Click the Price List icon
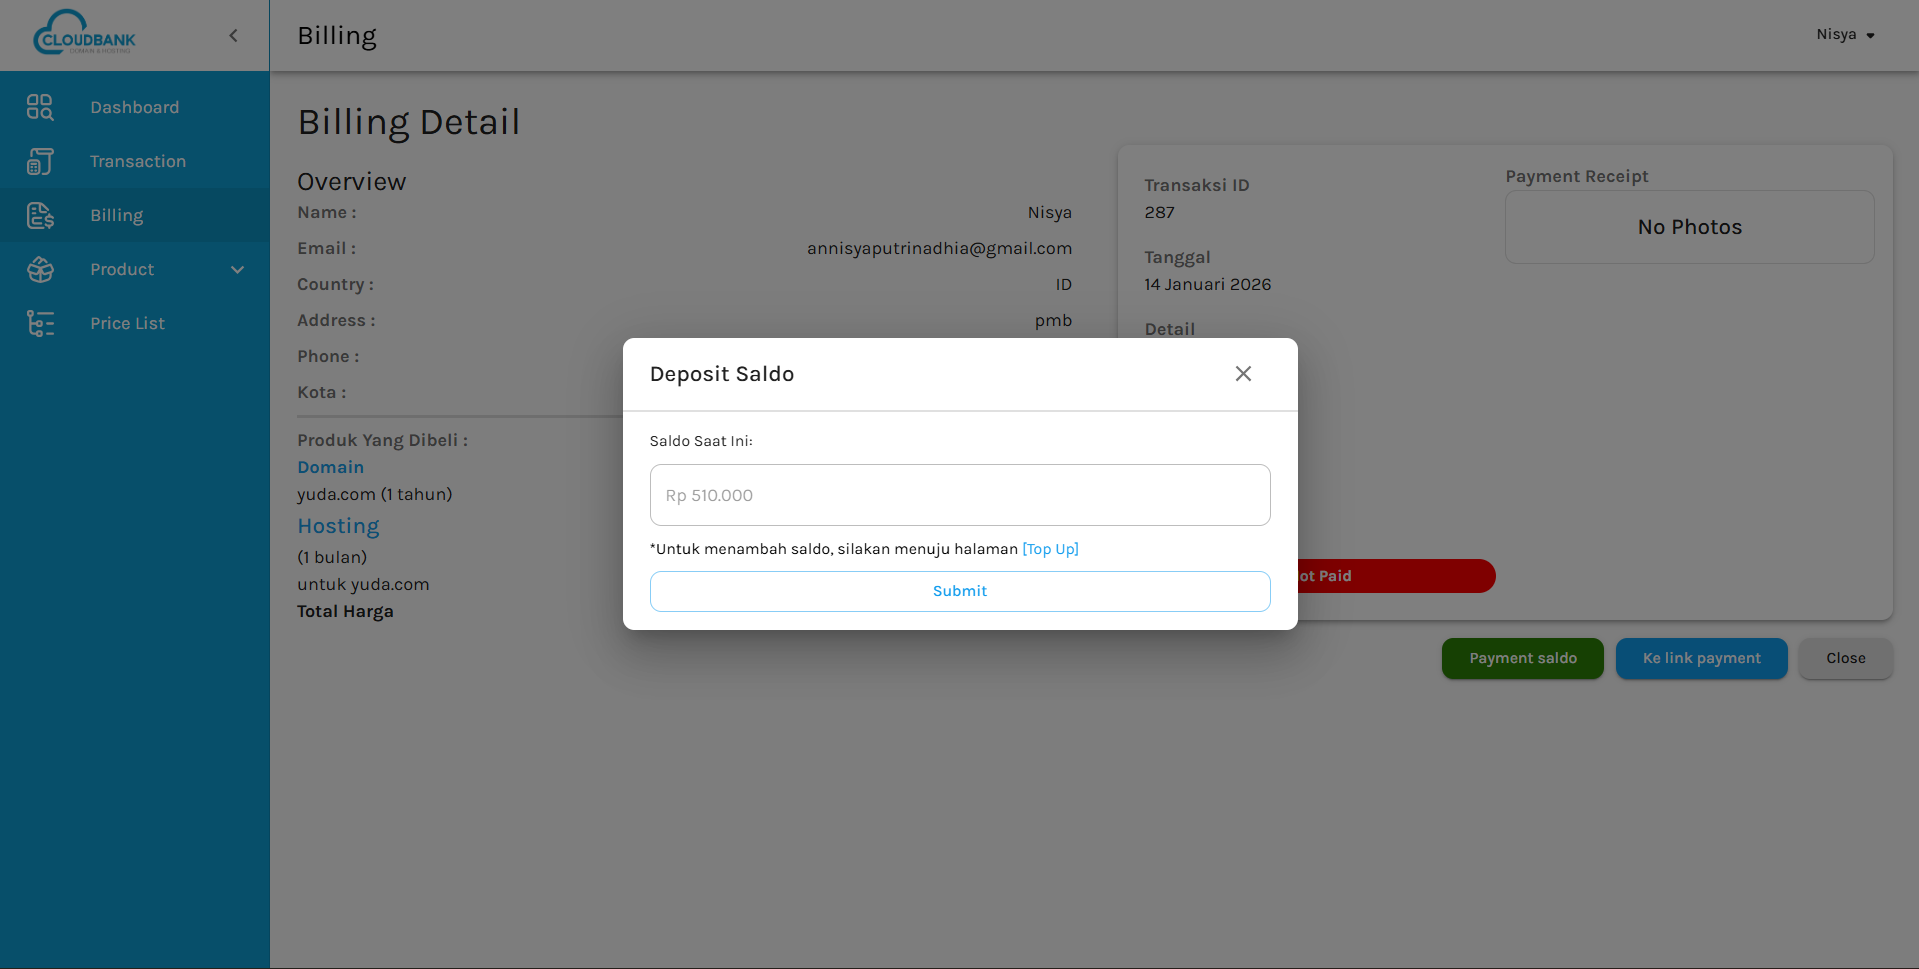Image resolution: width=1919 pixels, height=969 pixels. click(x=40, y=323)
